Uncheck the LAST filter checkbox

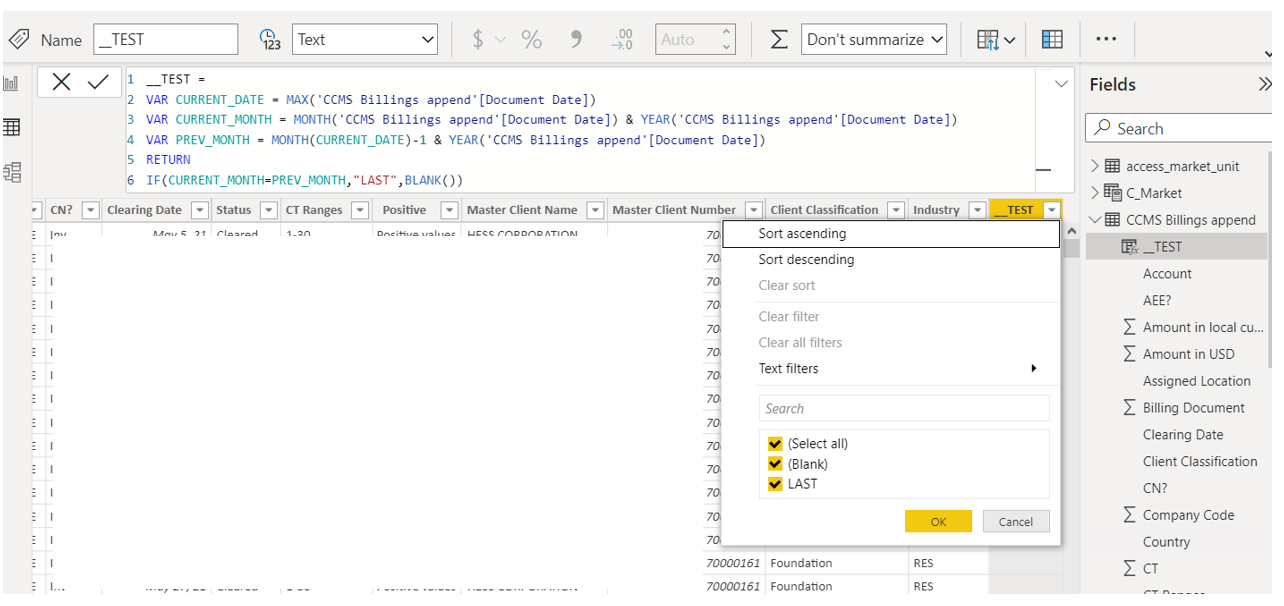[775, 484]
